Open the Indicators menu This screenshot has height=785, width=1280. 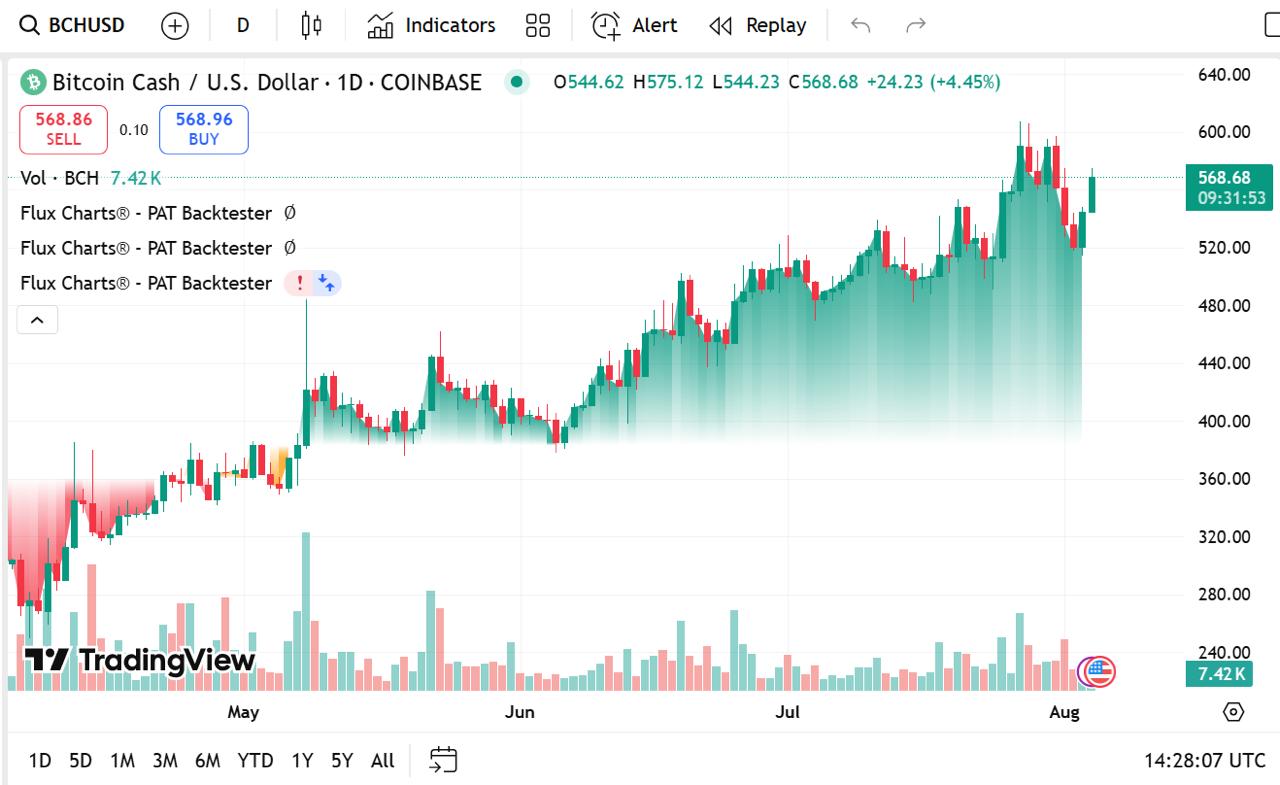(x=430, y=25)
